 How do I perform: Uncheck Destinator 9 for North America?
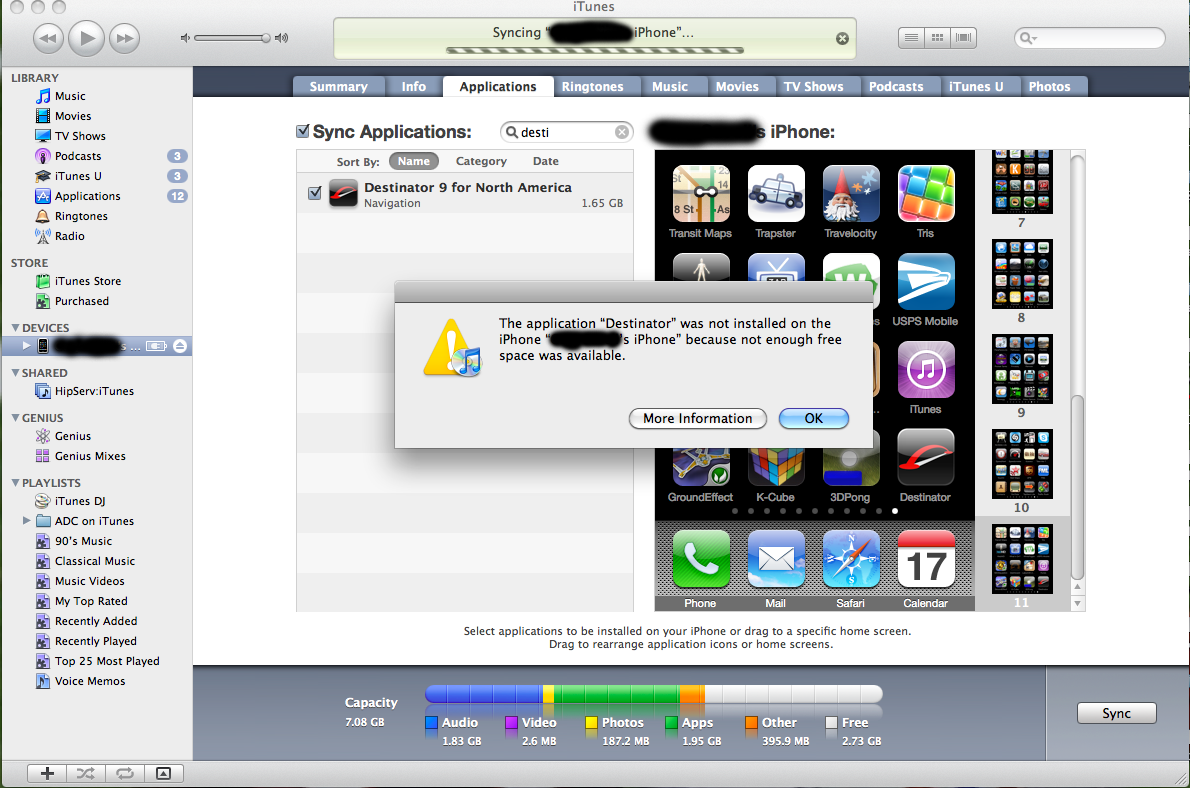tap(315, 193)
